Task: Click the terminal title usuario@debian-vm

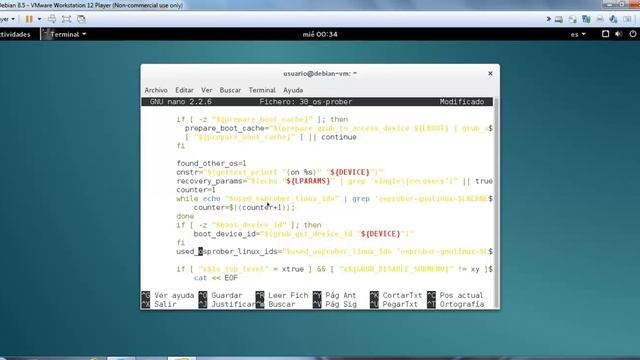Action: tap(320, 73)
